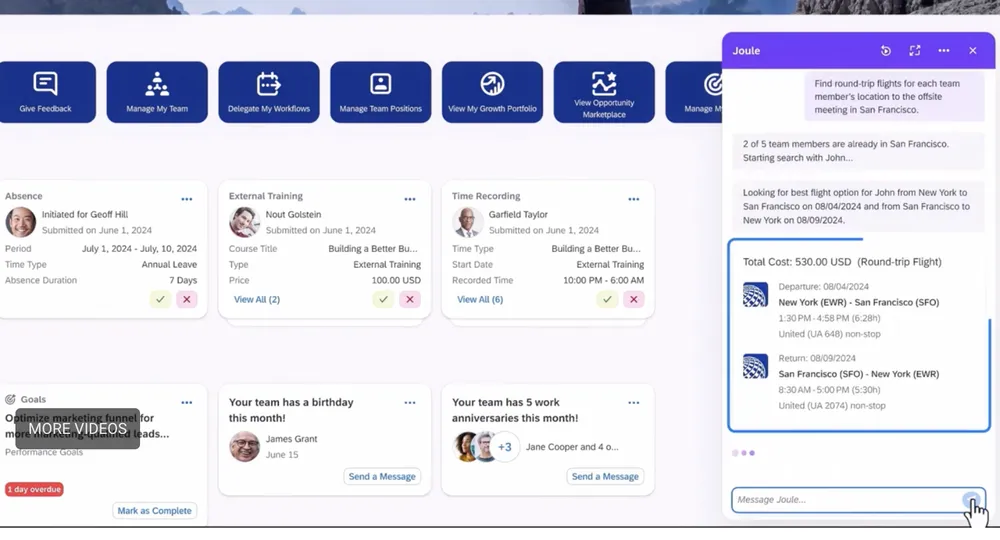This screenshot has height=540, width=1000.
Task: Open the Manage My Team tile
Action: pos(157,92)
